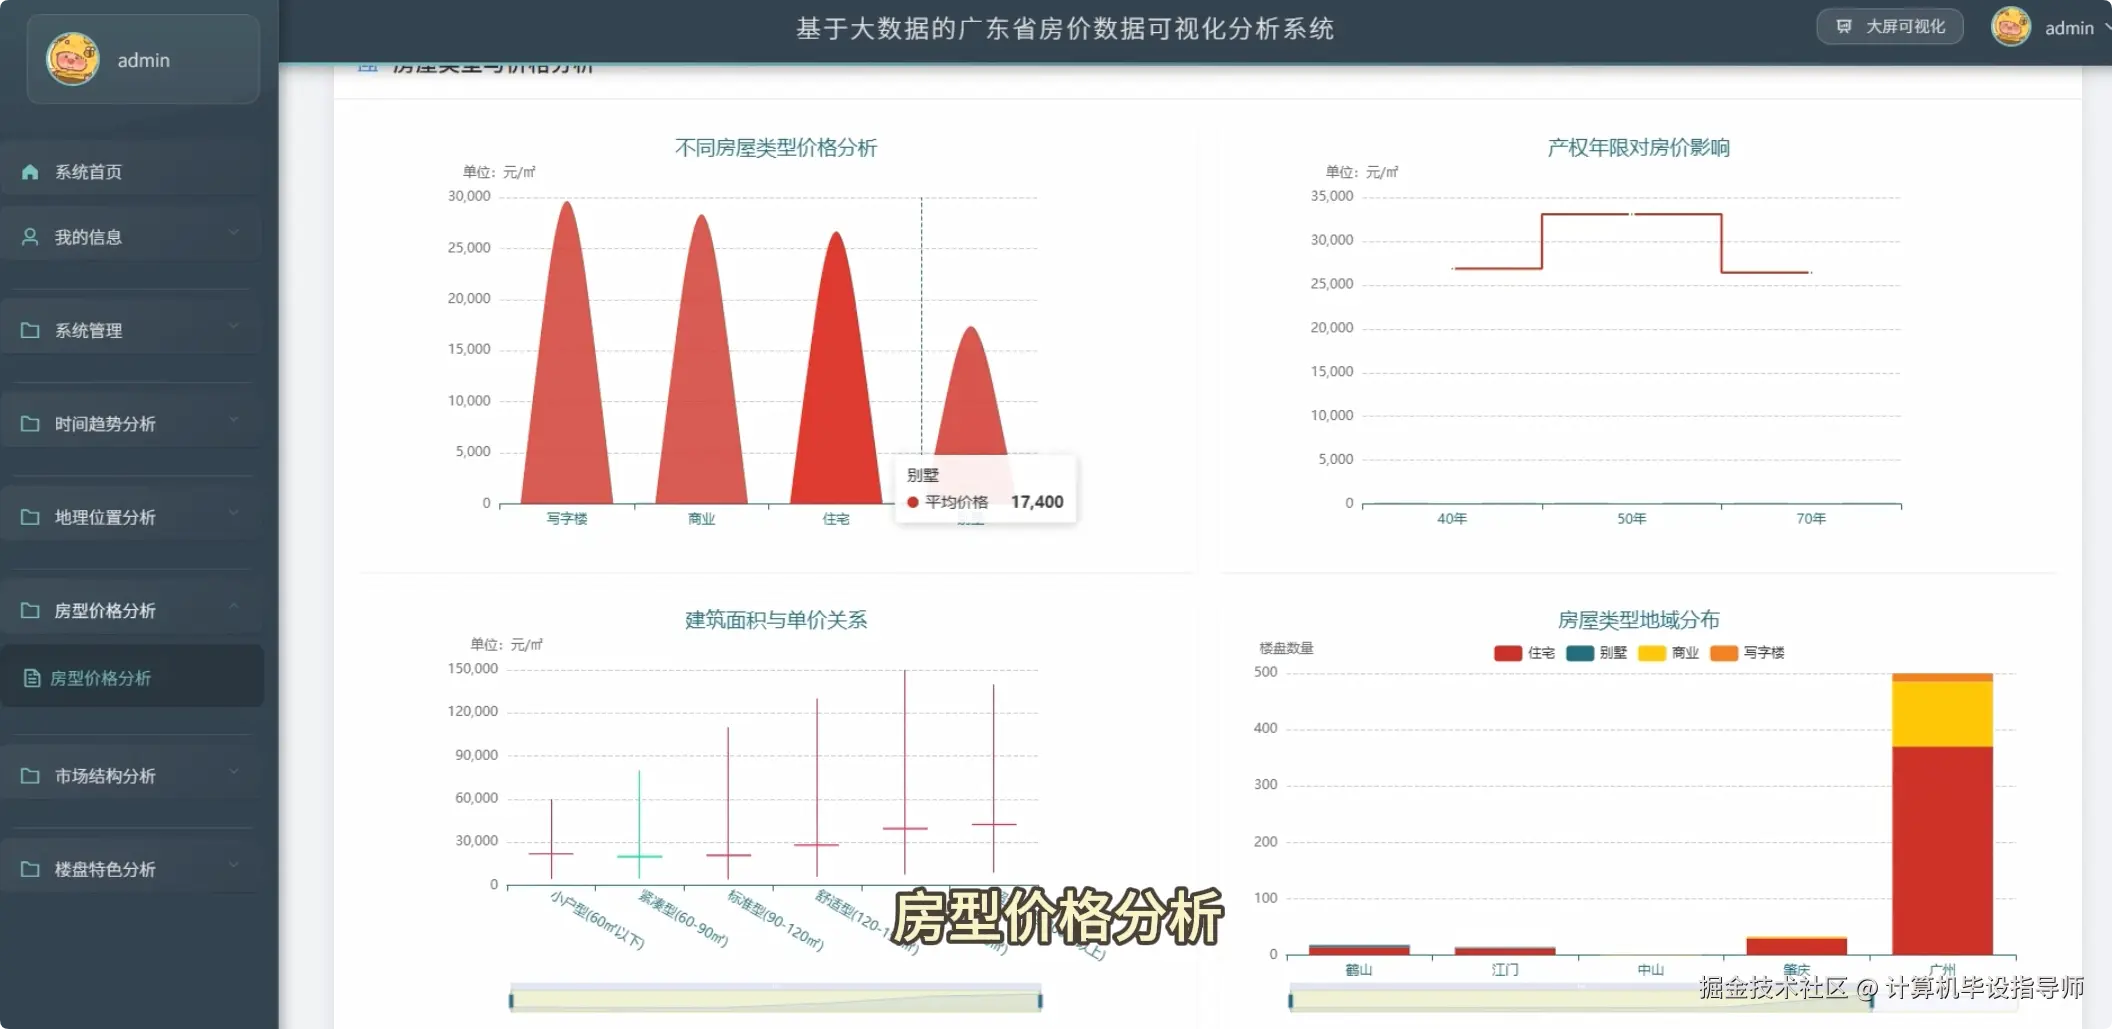The height and width of the screenshot is (1029, 2112).
Task: Toggle the 住宅 legend series
Action: tap(1524, 653)
